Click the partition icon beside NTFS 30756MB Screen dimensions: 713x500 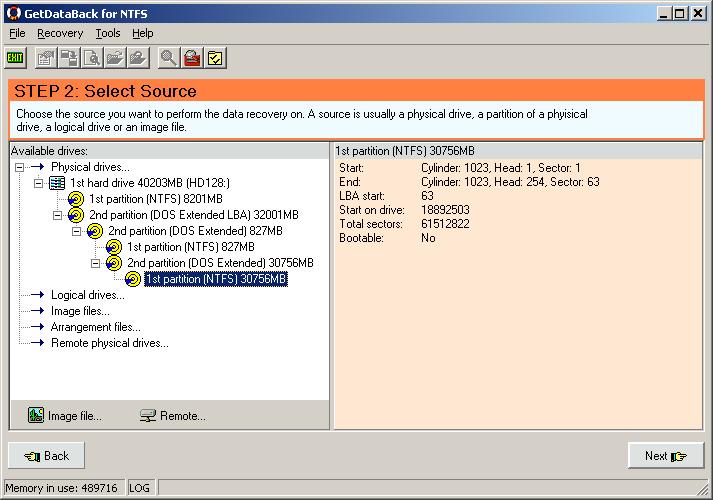[x=133, y=279]
